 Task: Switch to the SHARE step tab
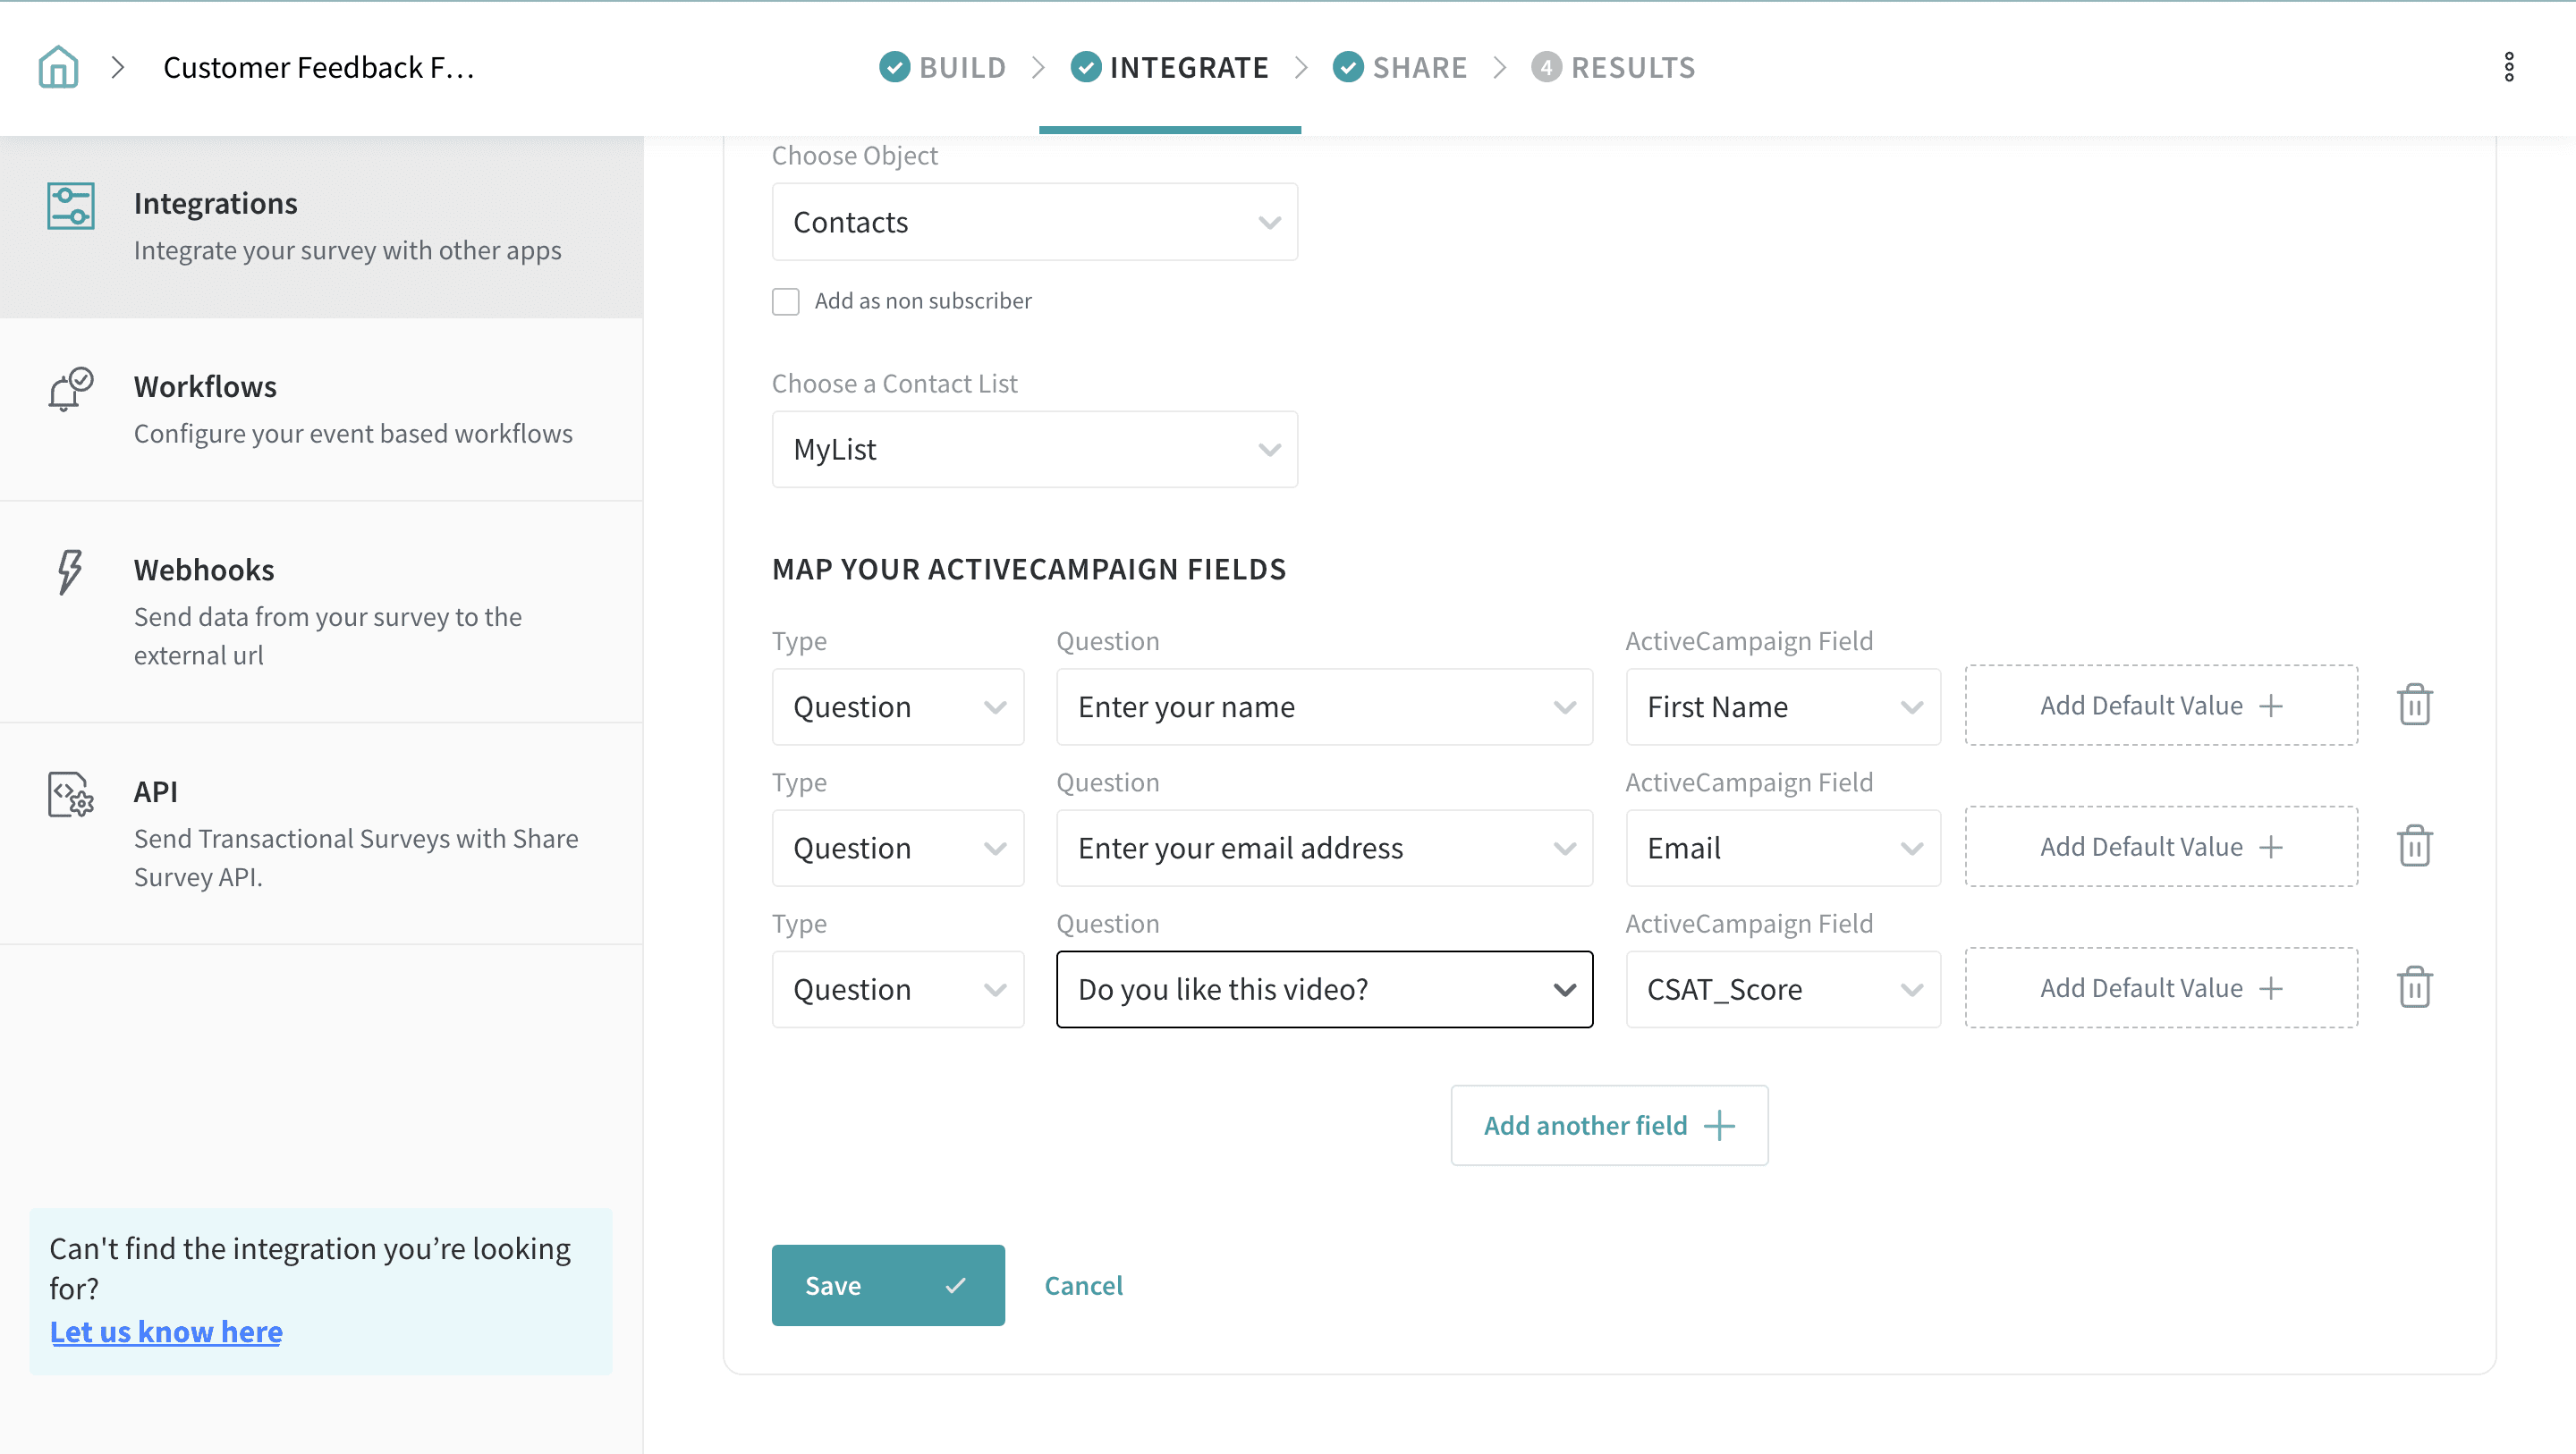[x=1400, y=67]
